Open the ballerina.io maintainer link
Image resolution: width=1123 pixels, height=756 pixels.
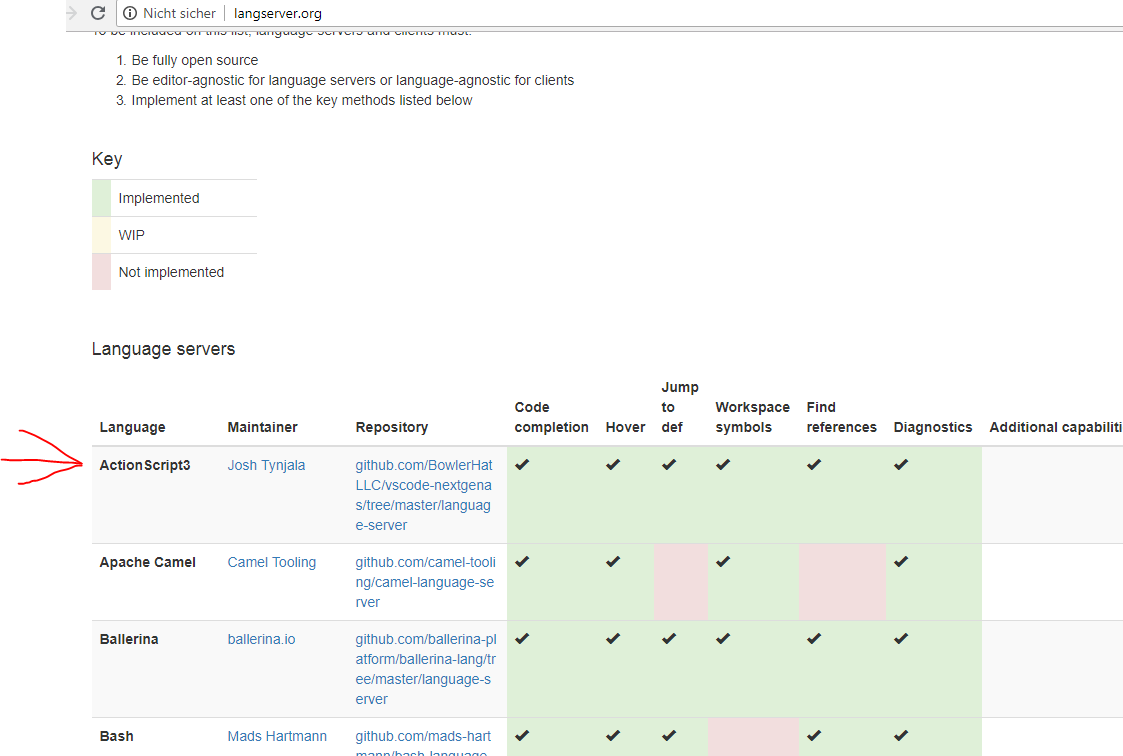click(x=261, y=638)
